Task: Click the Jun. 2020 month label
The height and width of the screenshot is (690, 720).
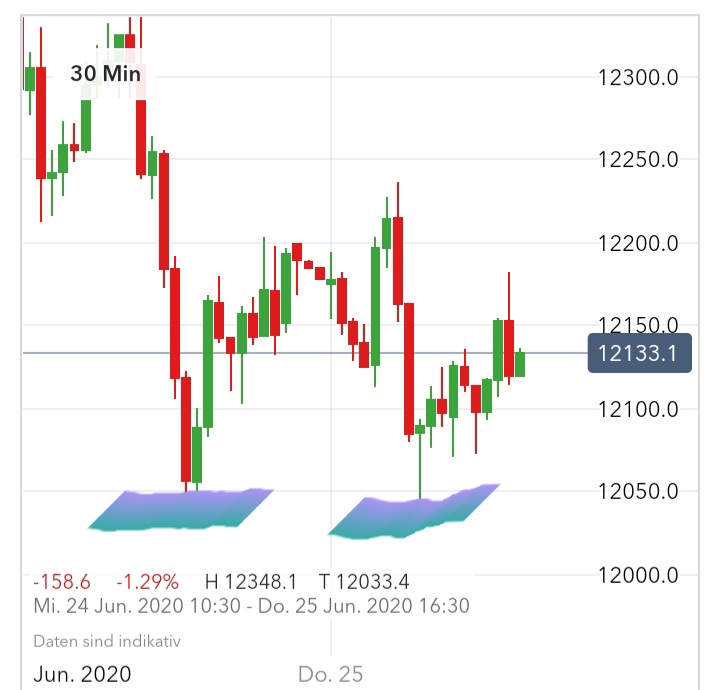Action: 82,675
